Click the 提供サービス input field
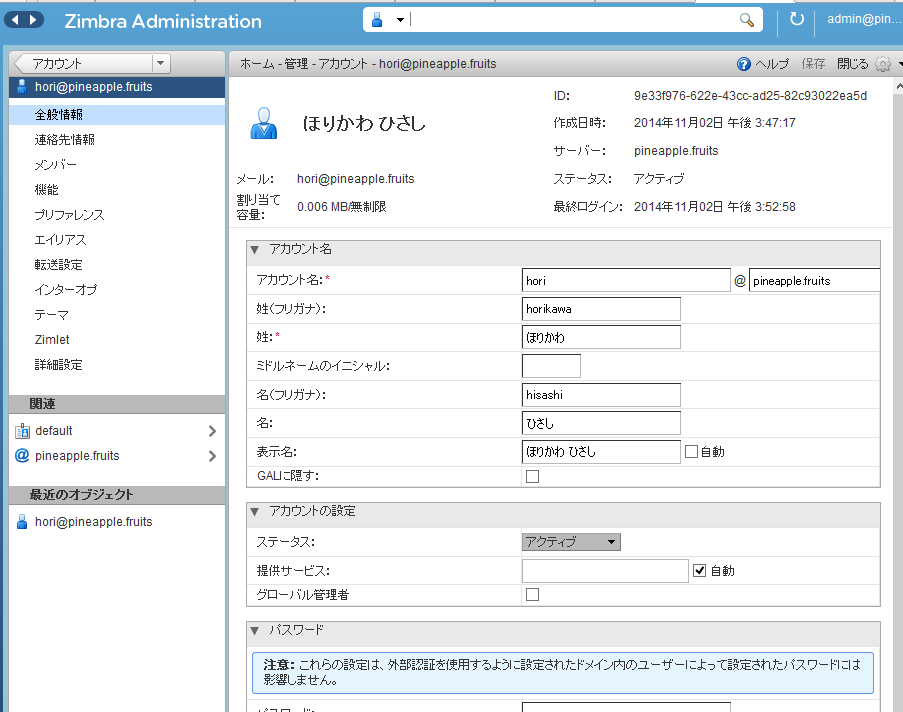This screenshot has width=903, height=712. pyautogui.click(x=605, y=571)
